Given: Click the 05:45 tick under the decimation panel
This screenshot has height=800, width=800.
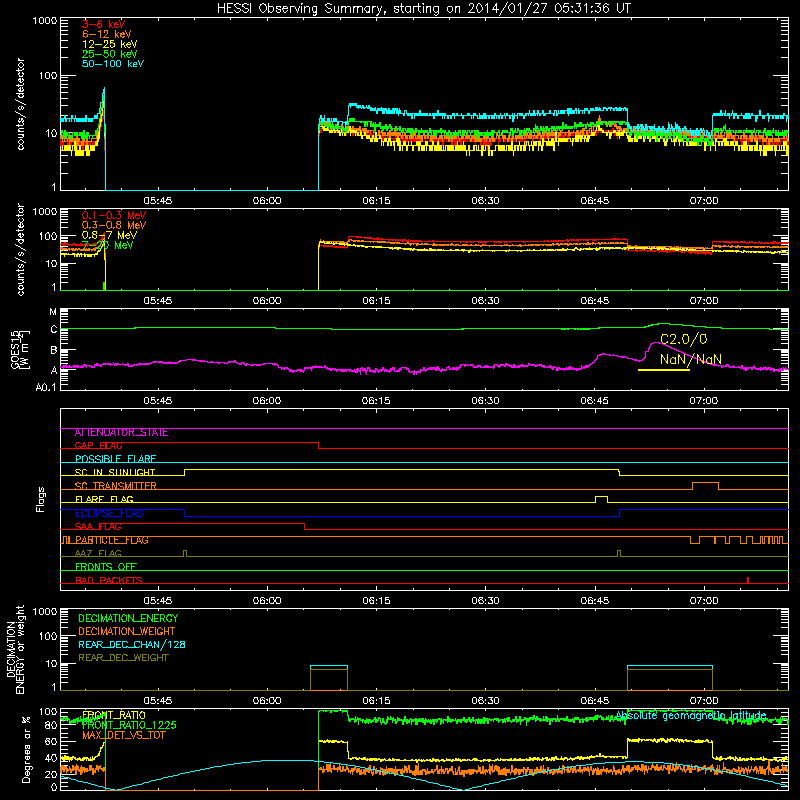Looking at the screenshot, I should pos(158,701).
